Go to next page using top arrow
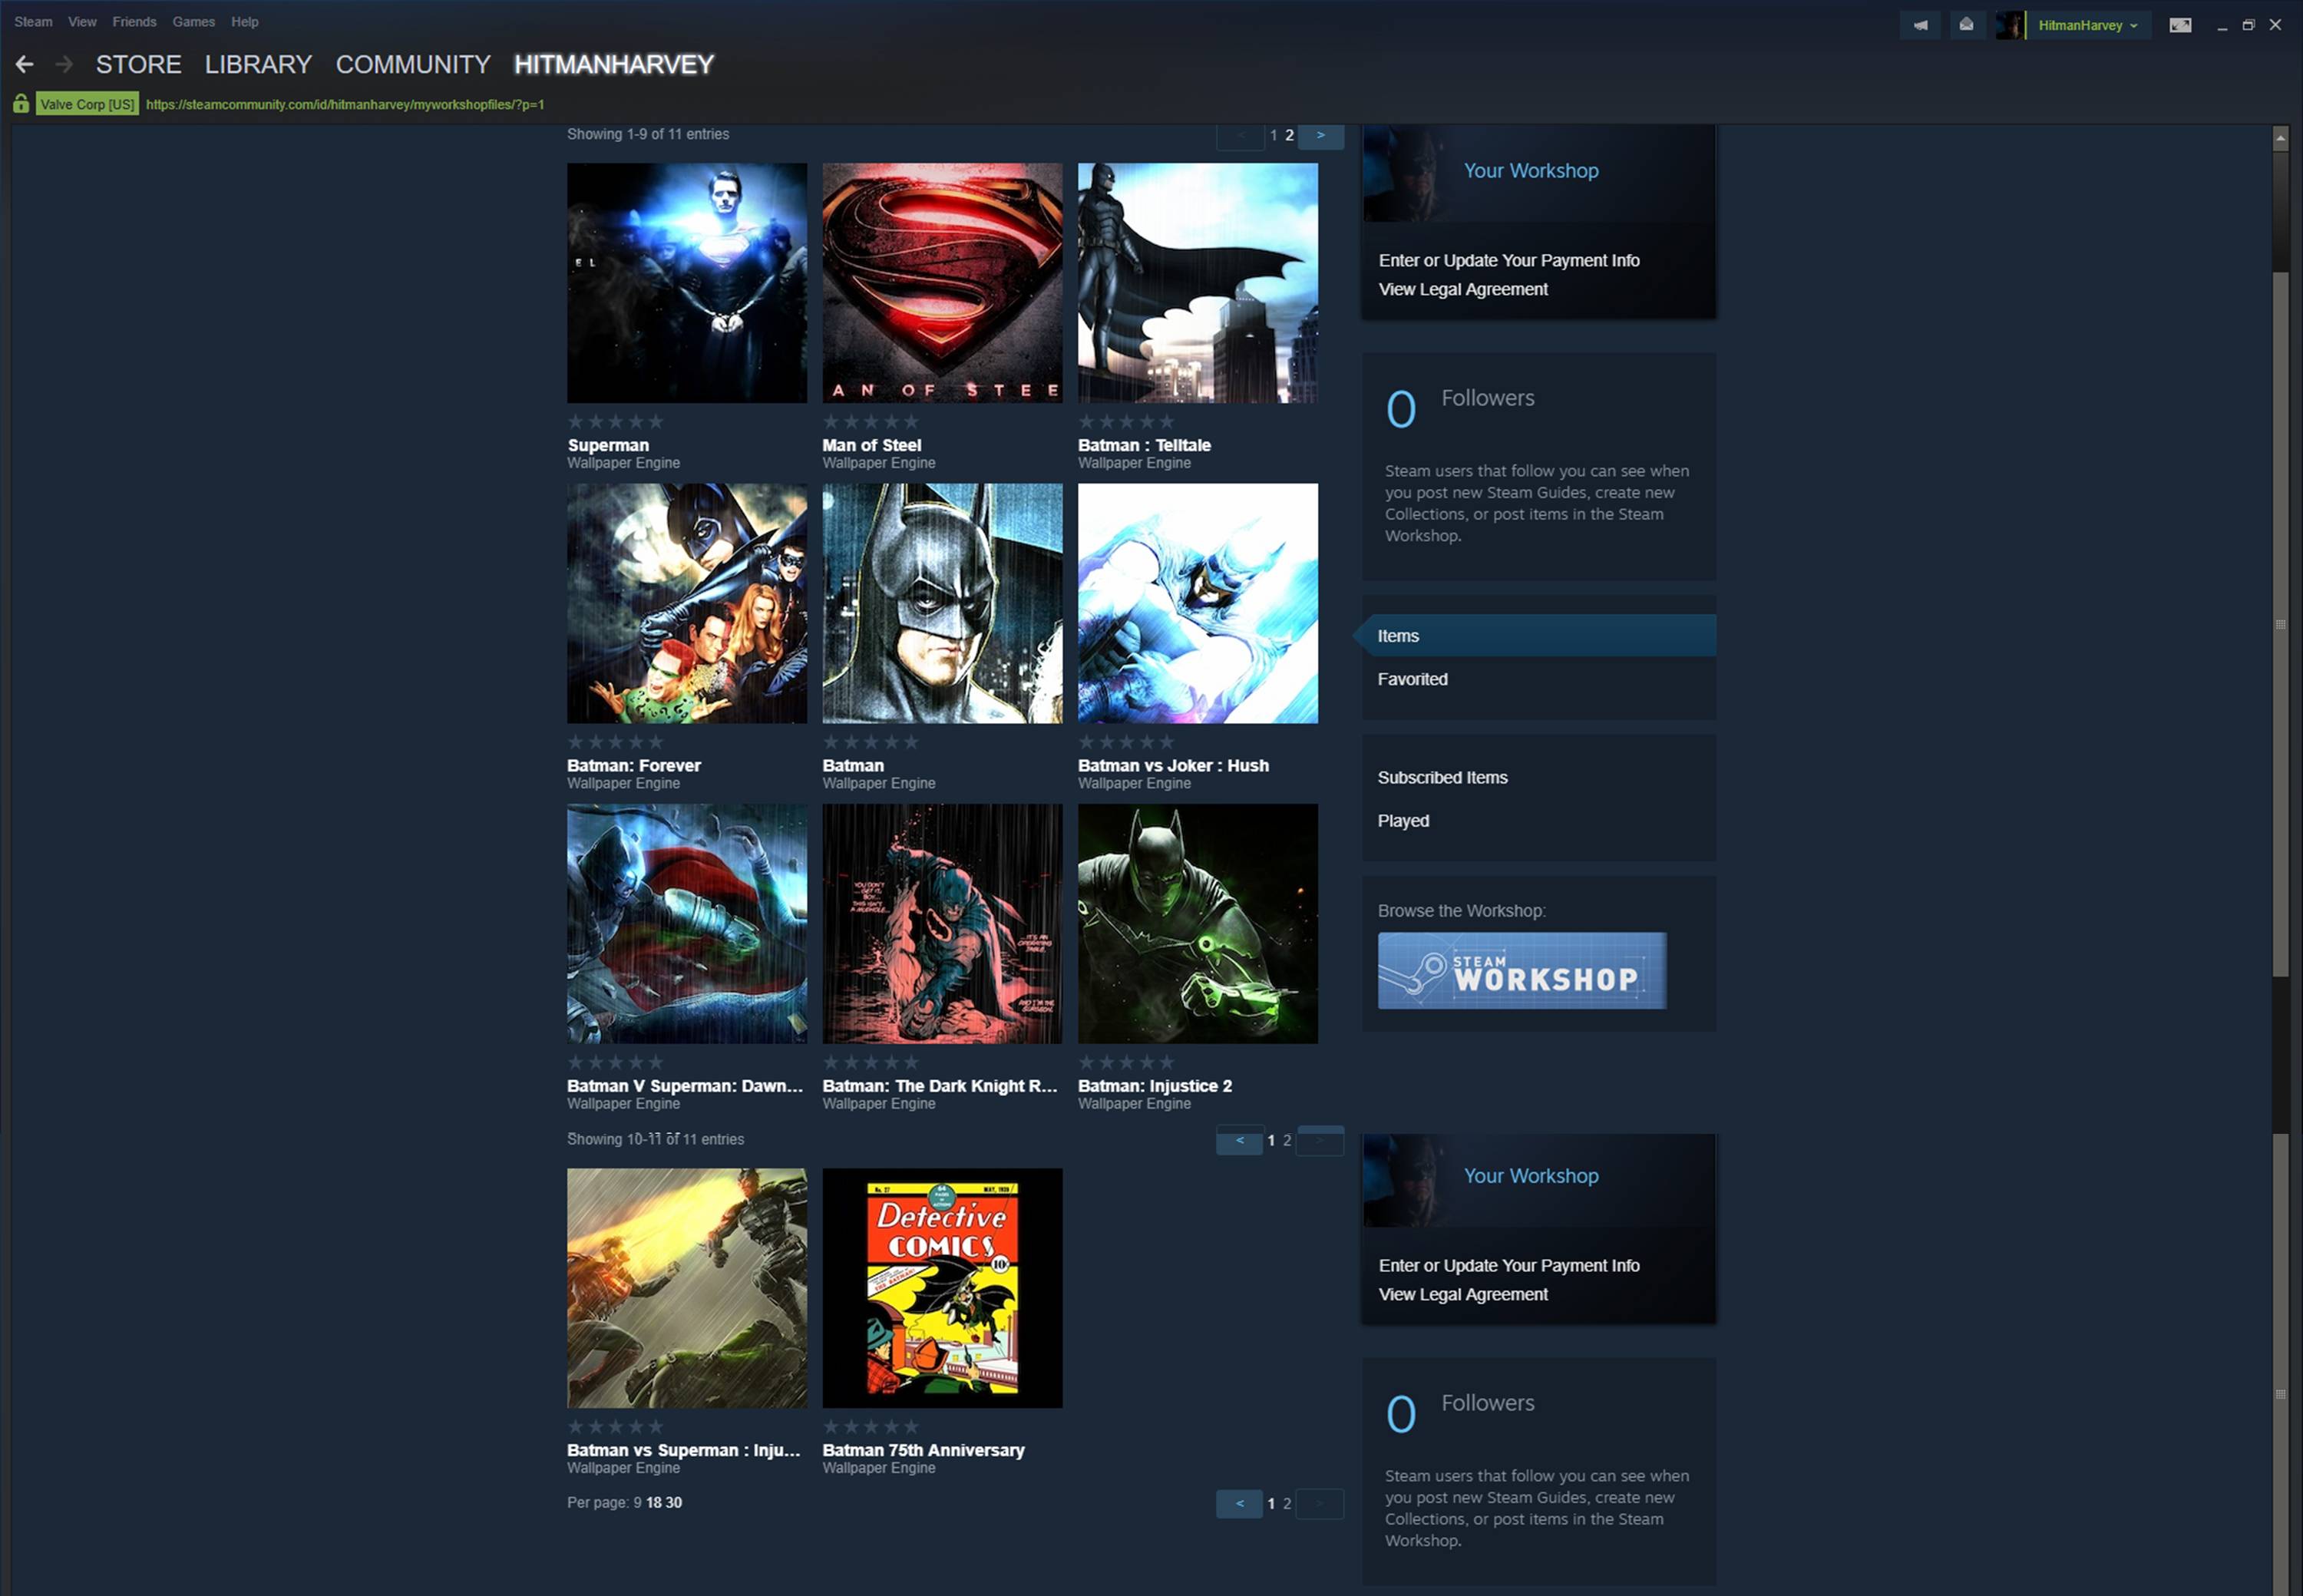2303x1596 pixels. (x=1320, y=135)
